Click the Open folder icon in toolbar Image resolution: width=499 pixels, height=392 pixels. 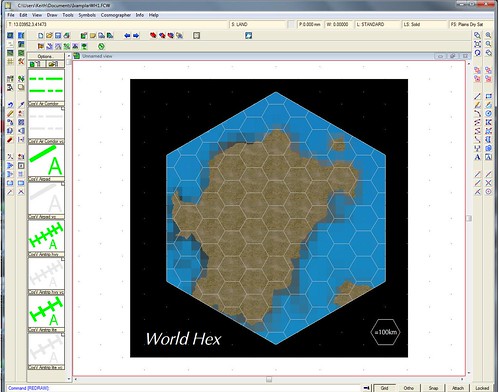pyautogui.click(x=49, y=35)
